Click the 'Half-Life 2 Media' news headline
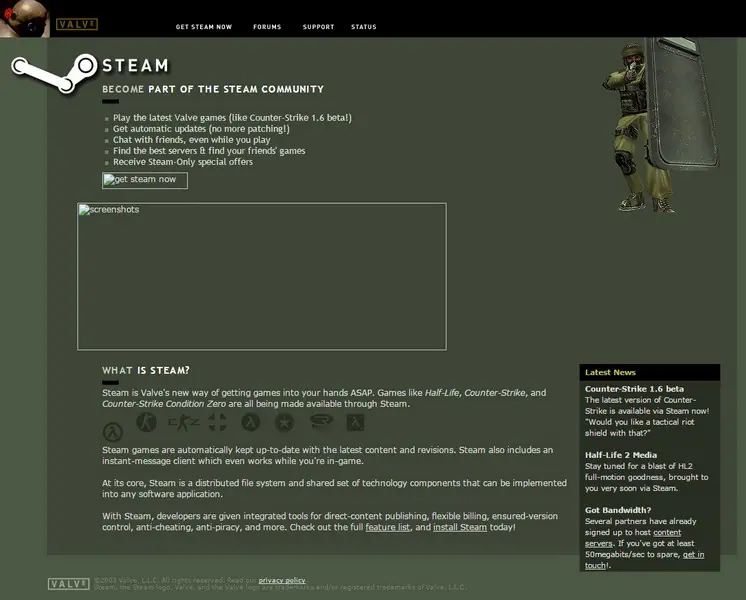 coord(621,455)
